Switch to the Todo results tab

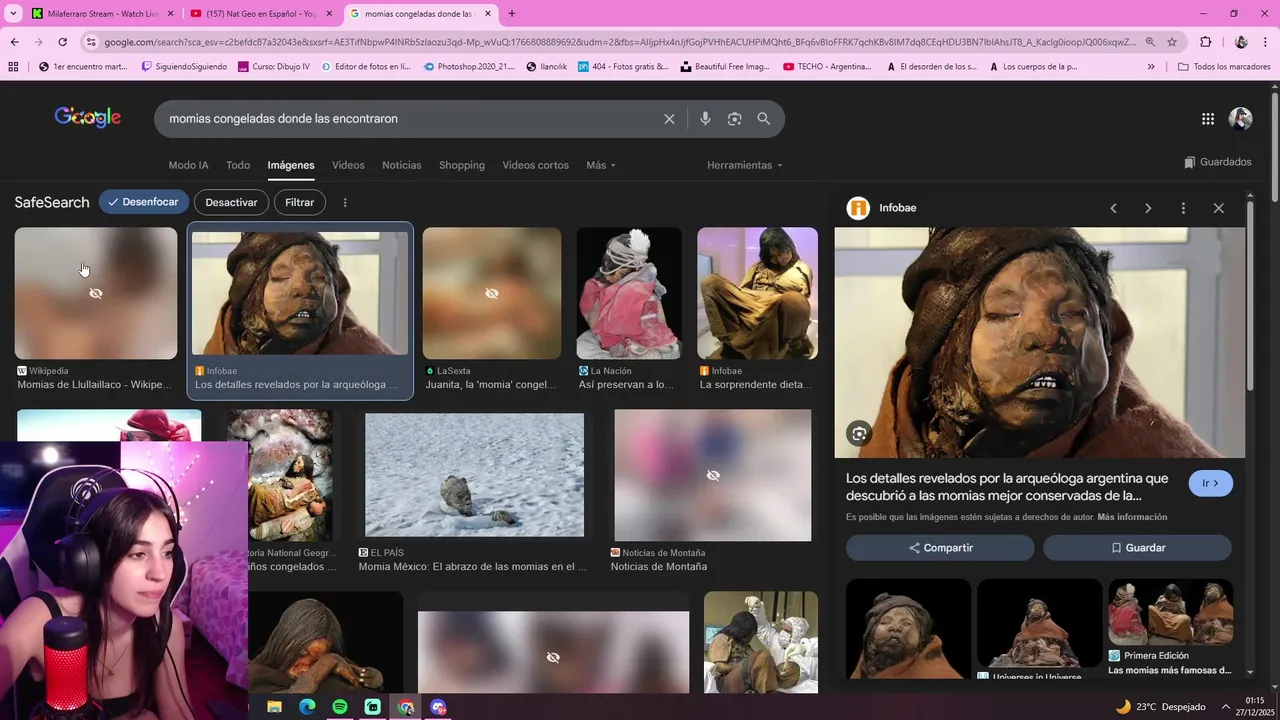point(238,165)
